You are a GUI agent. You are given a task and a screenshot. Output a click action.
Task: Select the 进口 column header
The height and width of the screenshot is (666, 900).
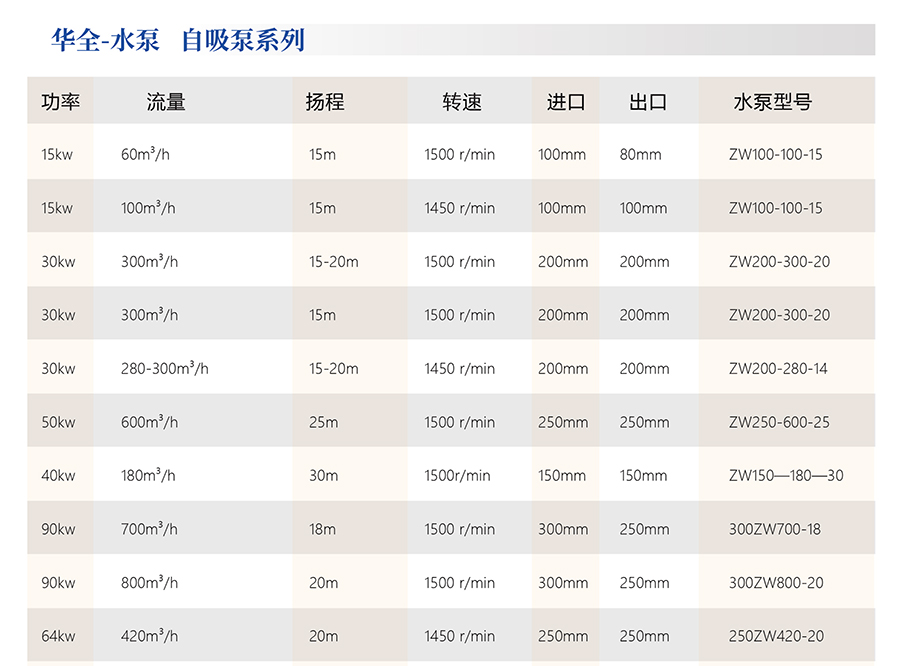(565, 102)
